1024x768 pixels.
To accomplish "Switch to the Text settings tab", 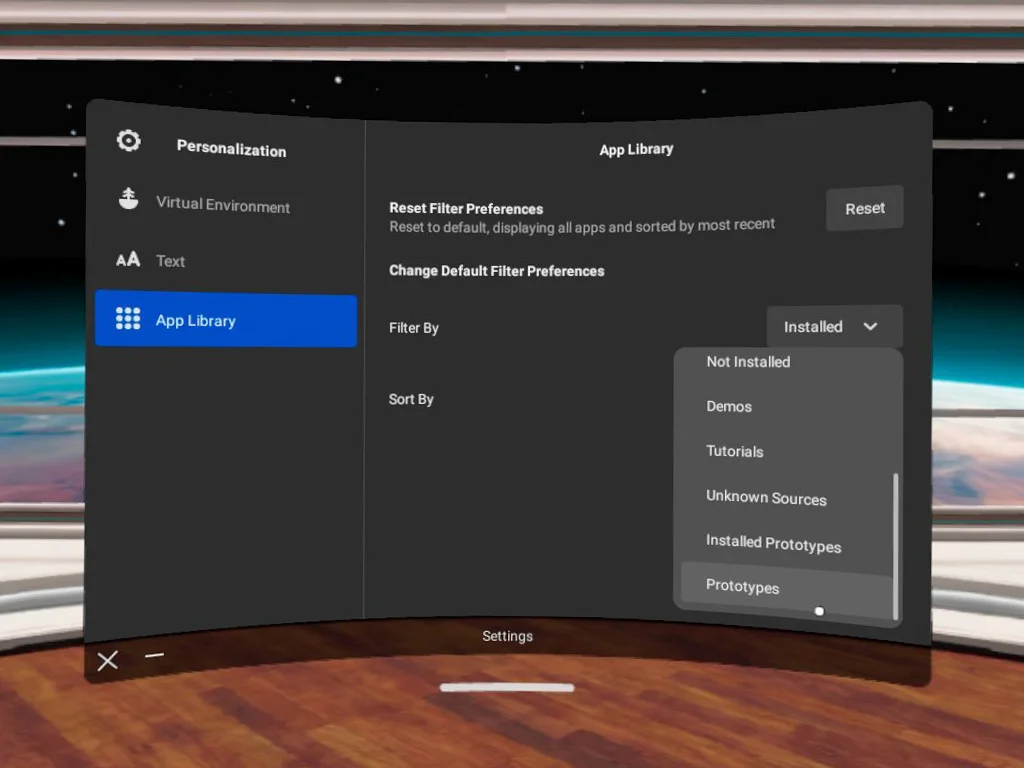I will [x=171, y=261].
